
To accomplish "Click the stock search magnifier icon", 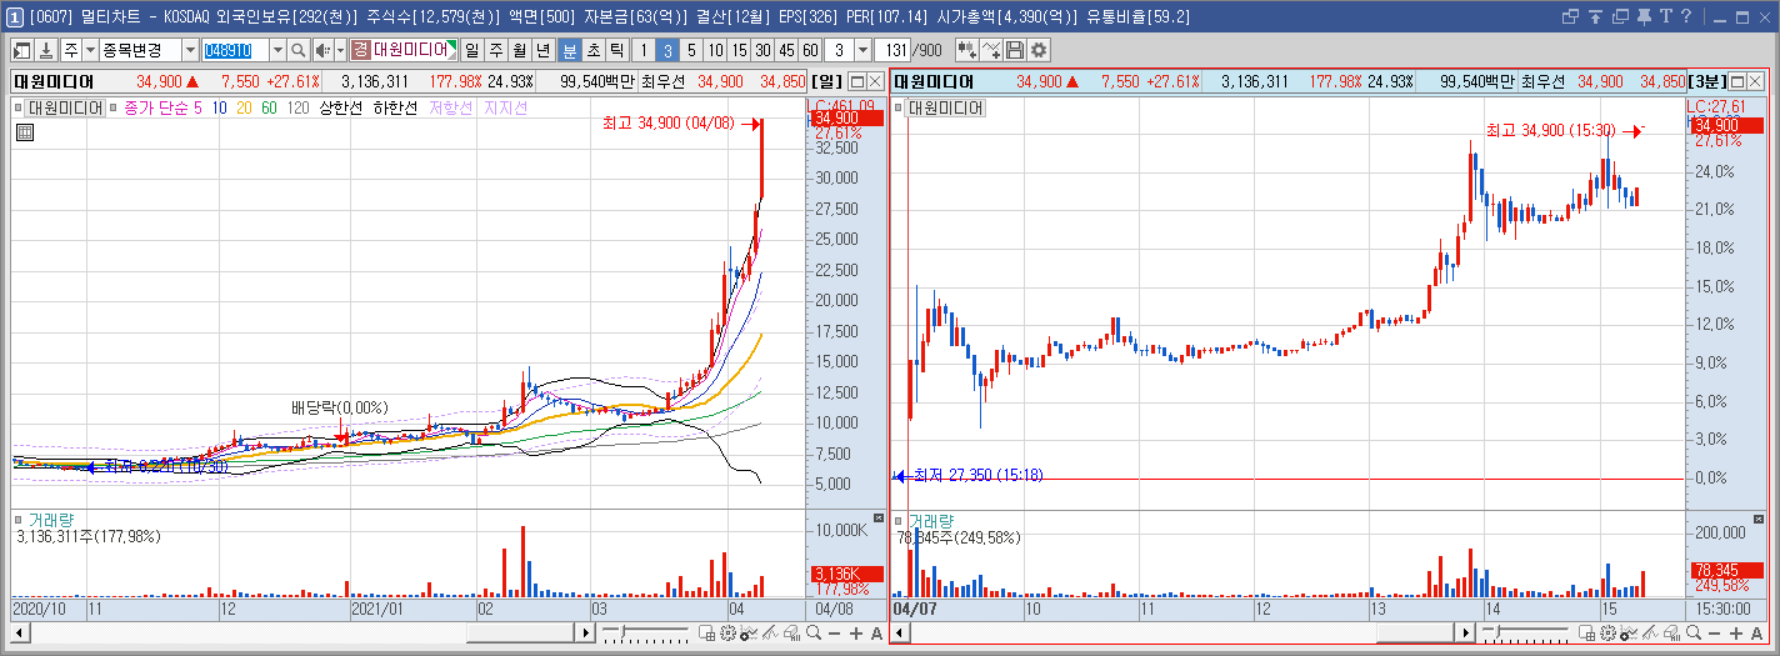I will click(298, 50).
